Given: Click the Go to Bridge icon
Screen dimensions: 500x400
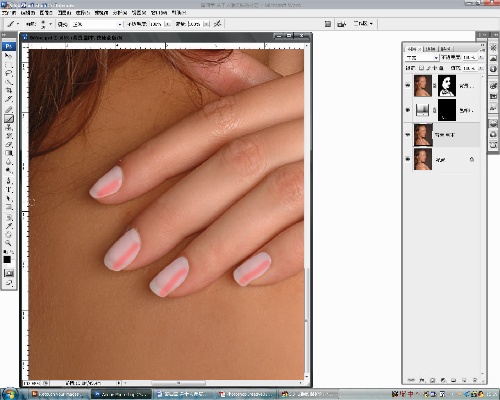Looking at the screenshot, I should (x=341, y=24).
